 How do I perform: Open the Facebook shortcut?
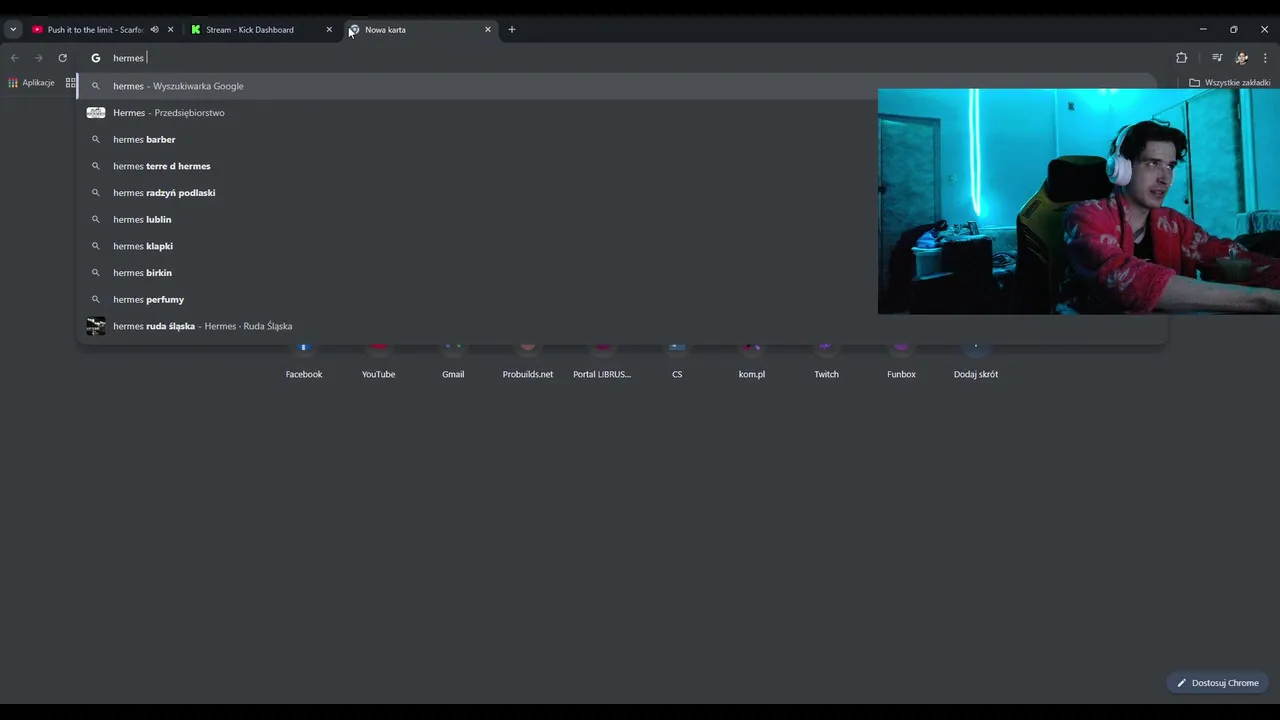[x=304, y=362]
